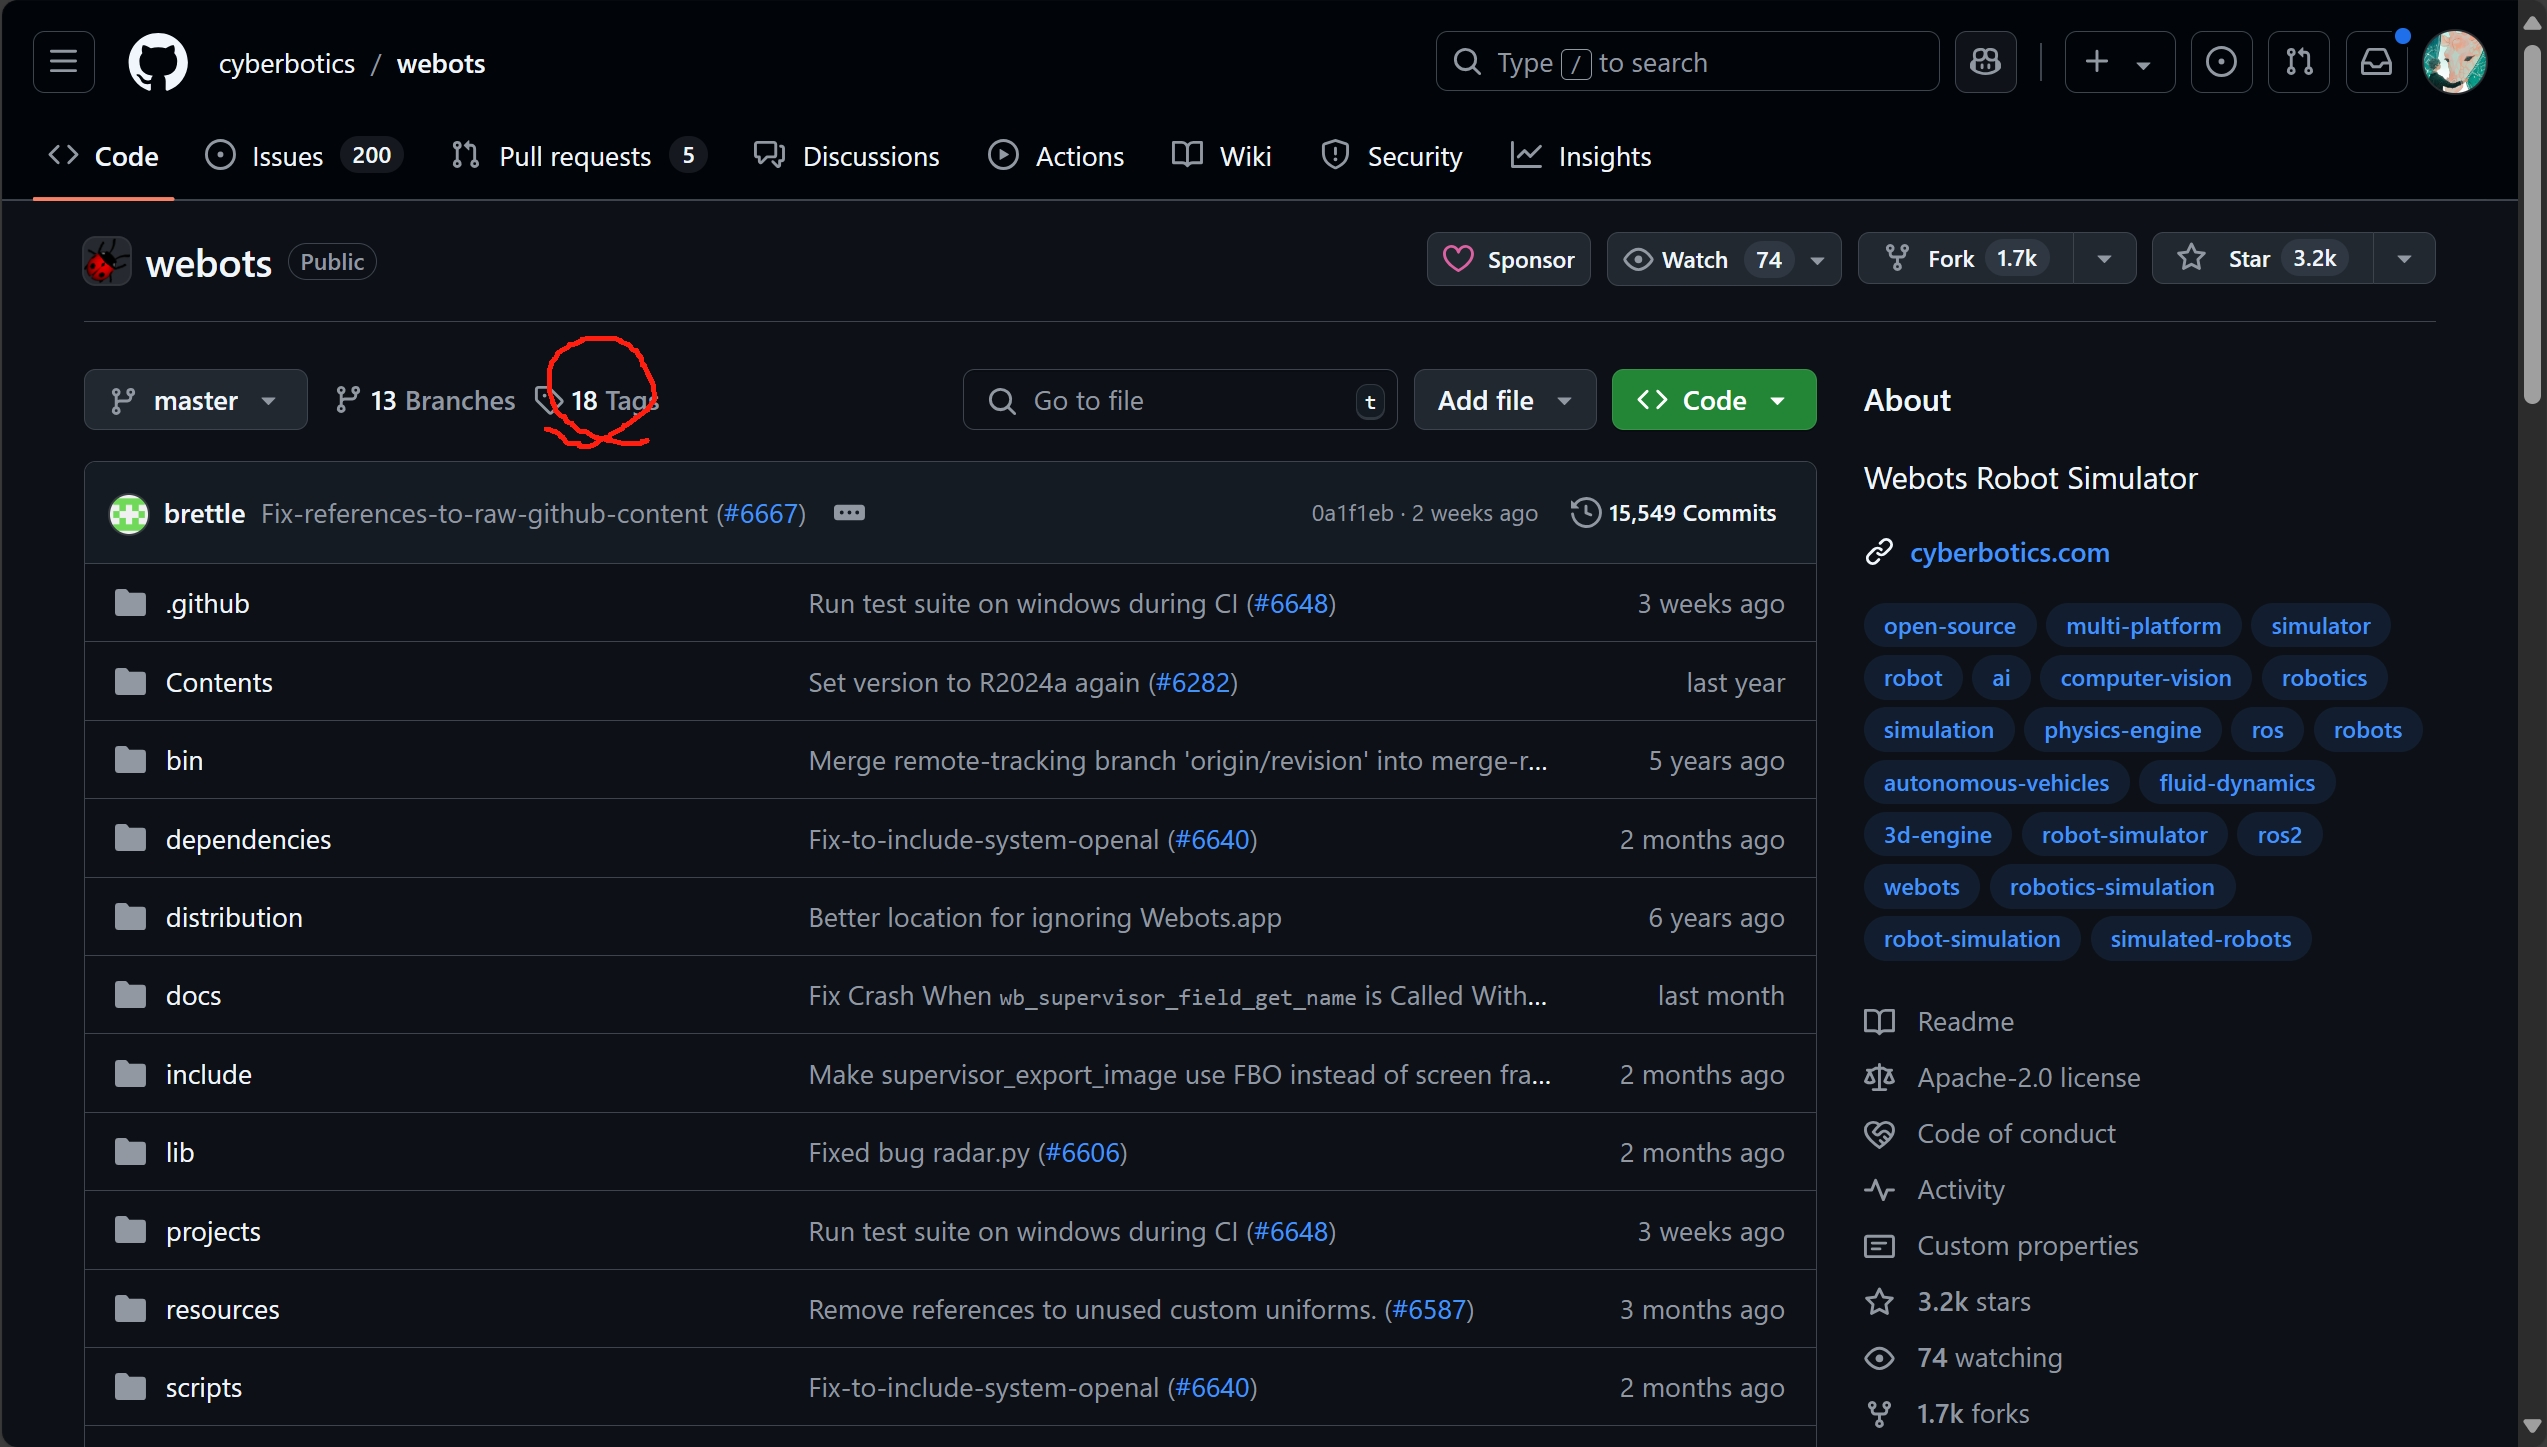The height and width of the screenshot is (1447, 2547).
Task: Click the Sponsor heart button
Action: (x=1508, y=260)
